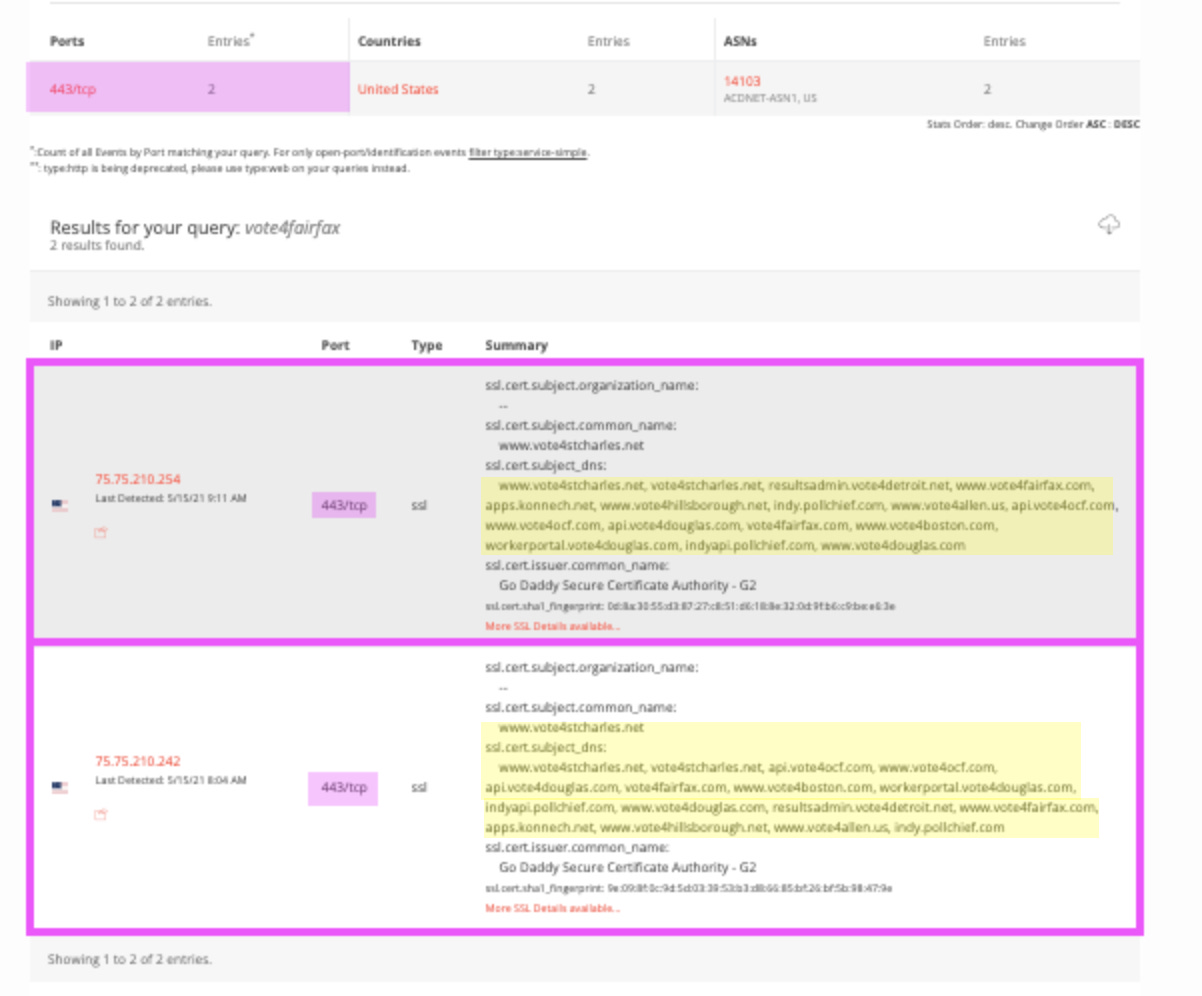The height and width of the screenshot is (996, 1202).
Task: Click ssl type in 75.75.210.254 row
Action: (418, 506)
